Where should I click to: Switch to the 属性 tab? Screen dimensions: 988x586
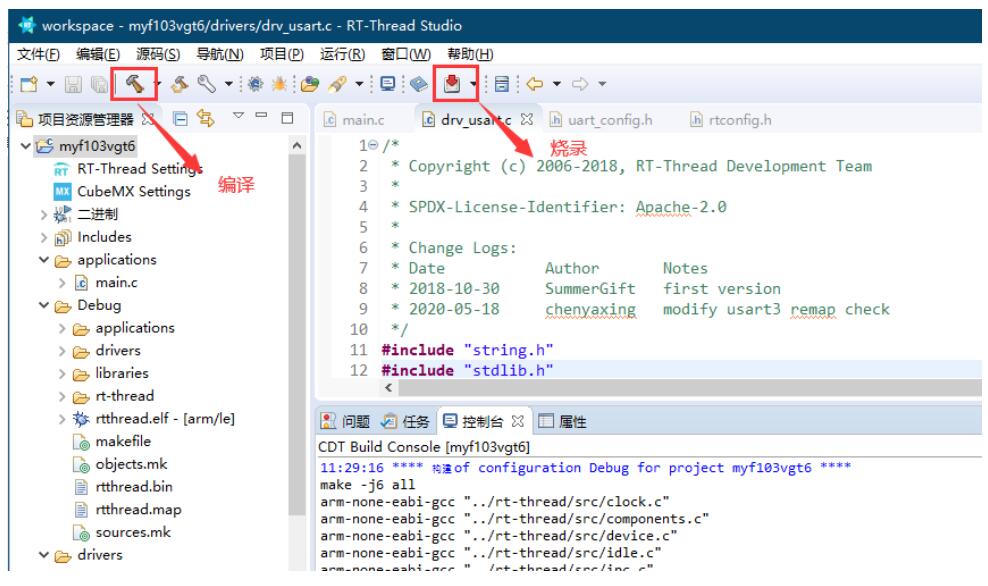tap(563, 421)
